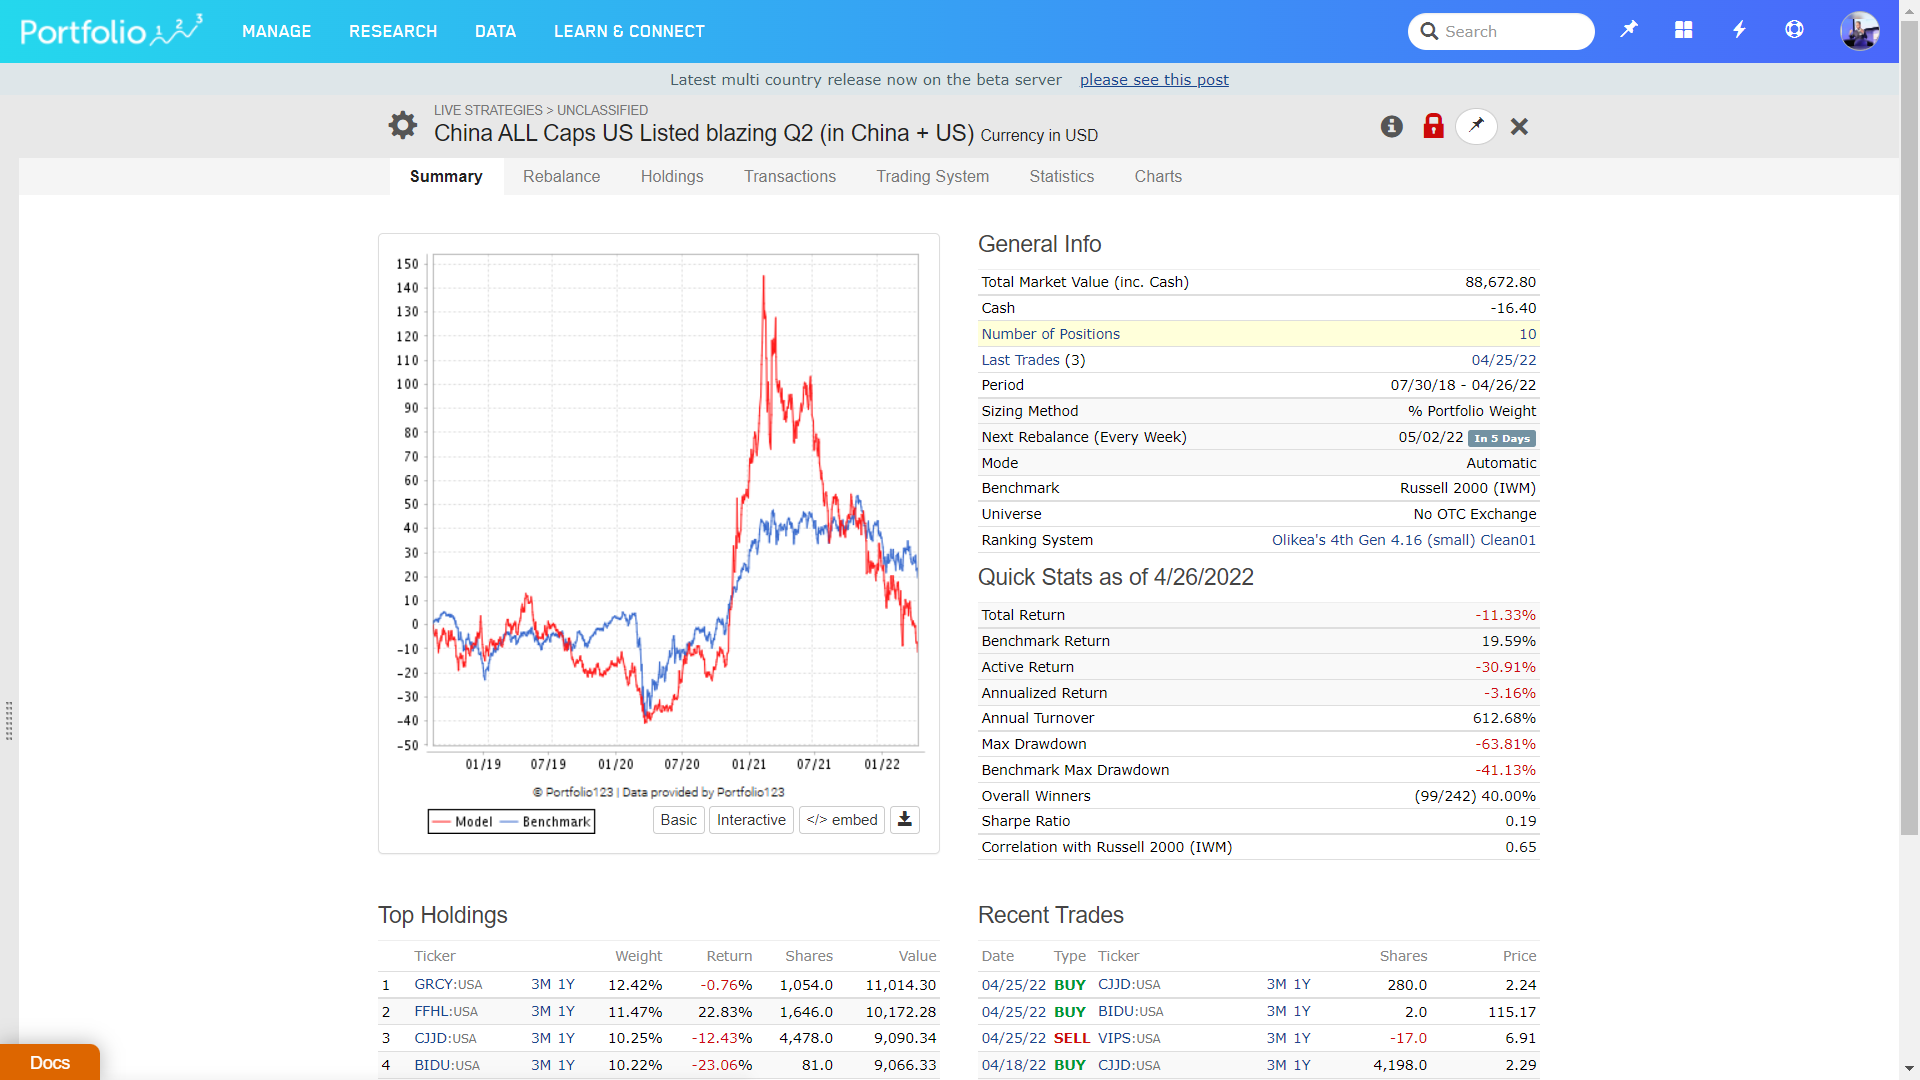Pin this strategy with the round pin button
1920x1080 pixels.
(x=1476, y=126)
